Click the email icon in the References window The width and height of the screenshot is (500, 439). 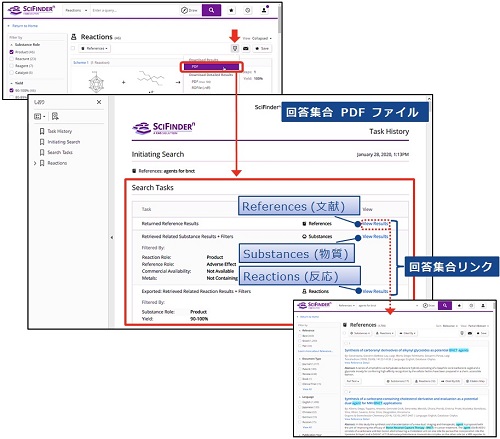(x=470, y=333)
